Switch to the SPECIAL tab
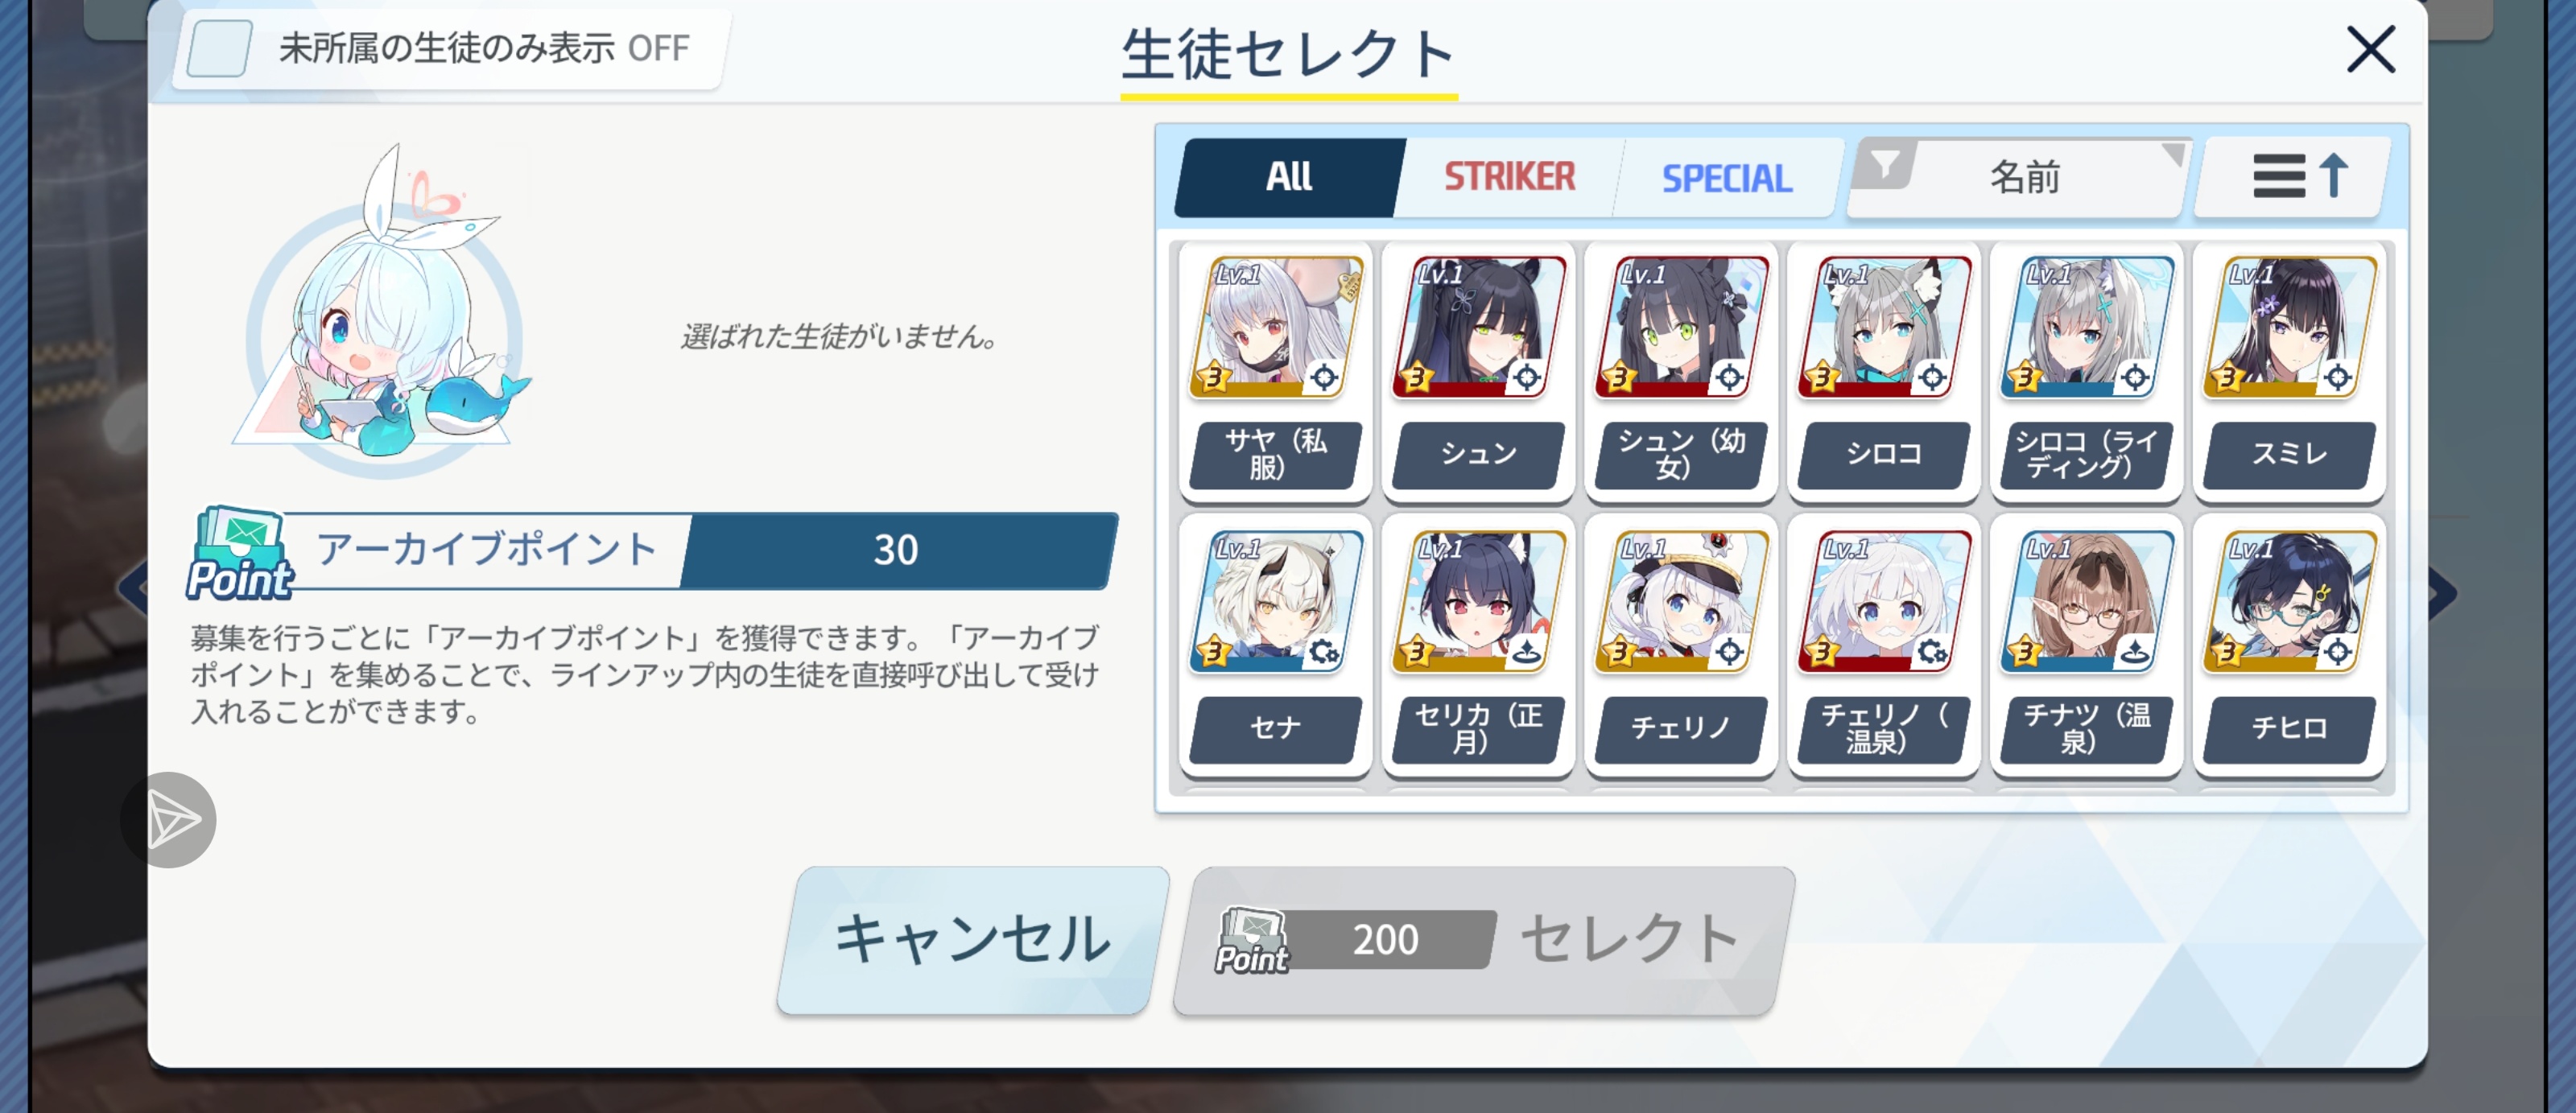The height and width of the screenshot is (1113, 2576). 1727,177
